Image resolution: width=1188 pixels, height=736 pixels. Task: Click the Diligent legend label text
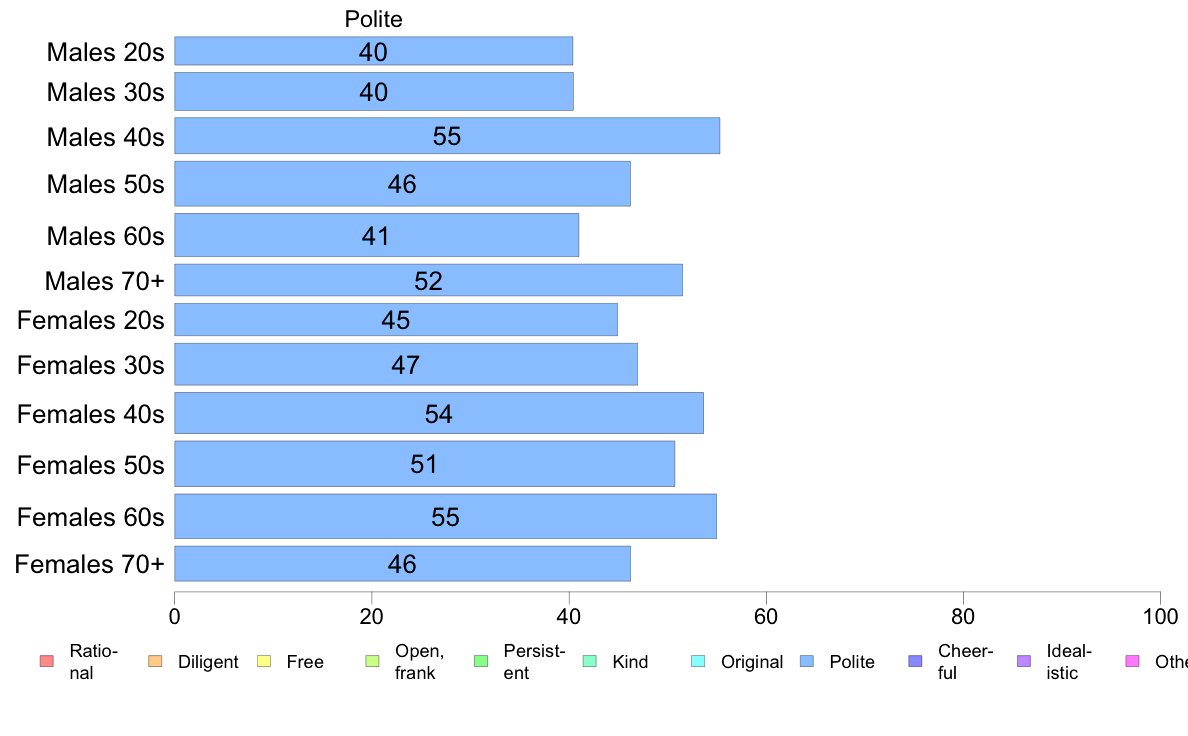tap(208, 662)
